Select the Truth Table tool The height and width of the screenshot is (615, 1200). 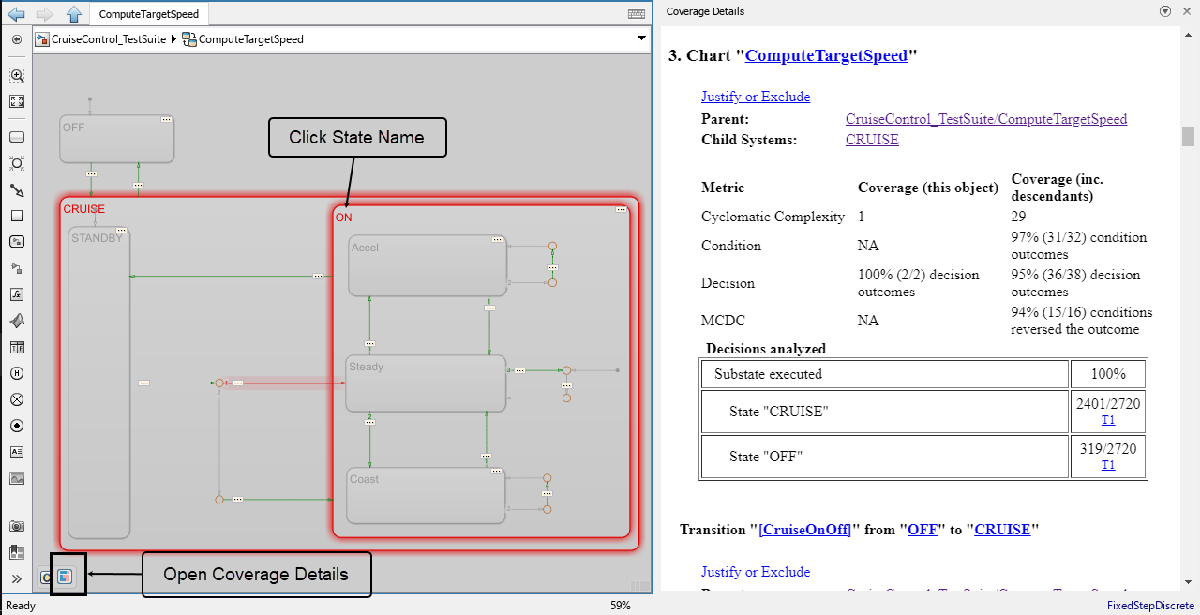pyautogui.click(x=17, y=347)
